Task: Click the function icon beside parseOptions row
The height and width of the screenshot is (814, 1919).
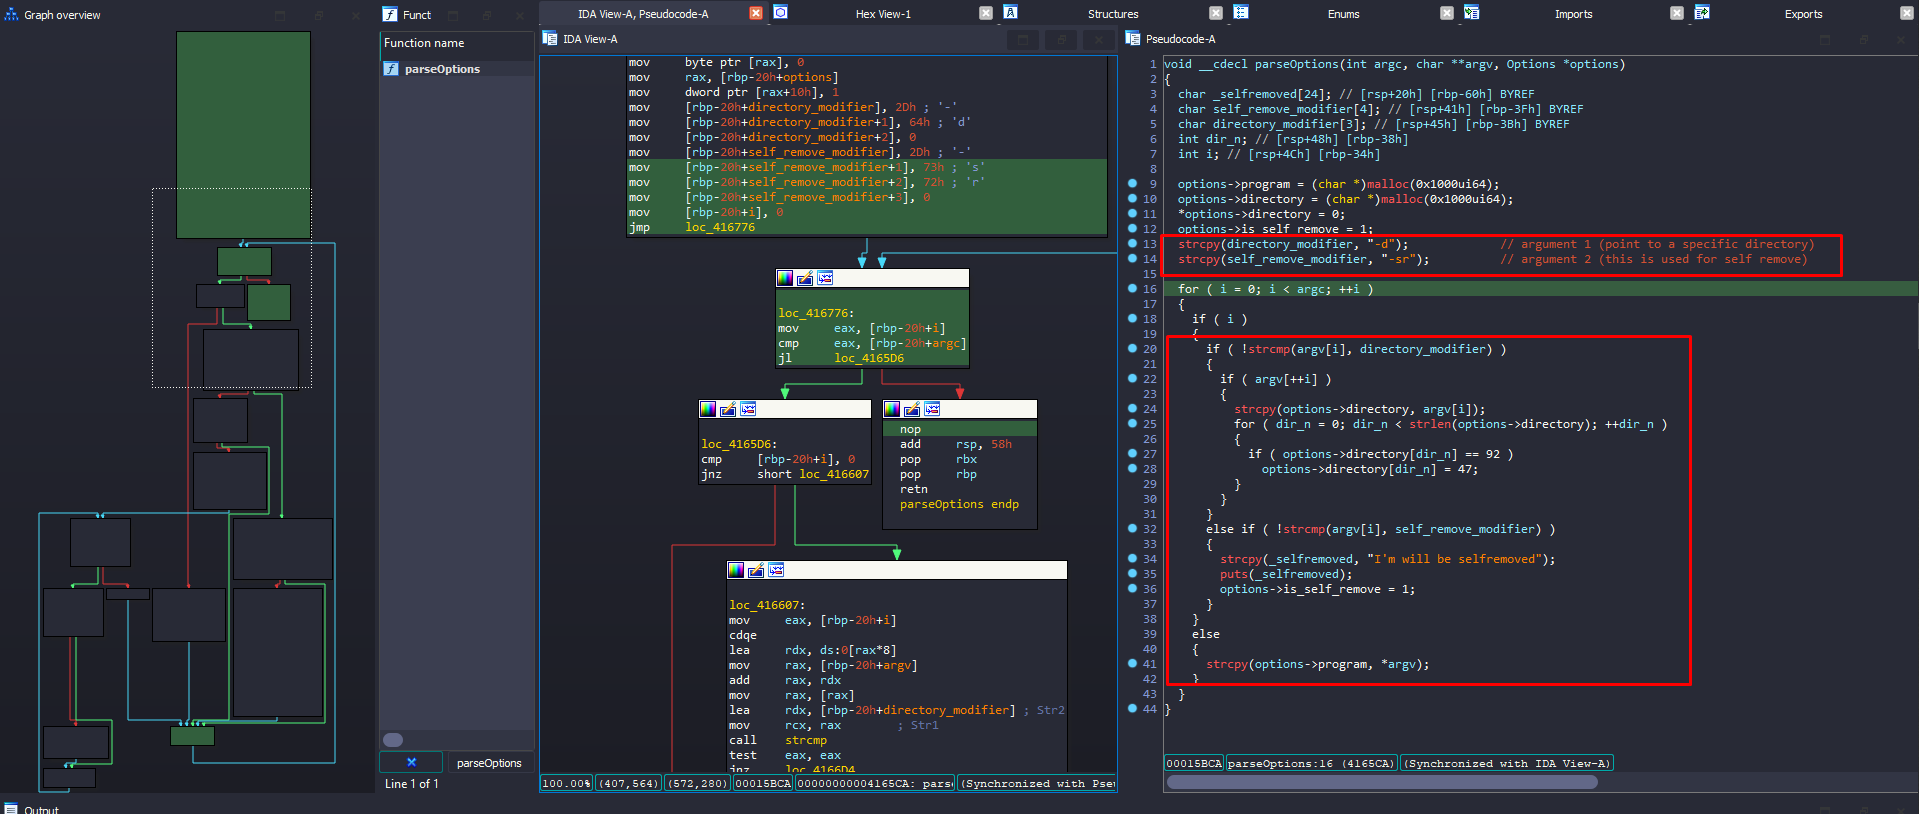Action: click(x=391, y=69)
